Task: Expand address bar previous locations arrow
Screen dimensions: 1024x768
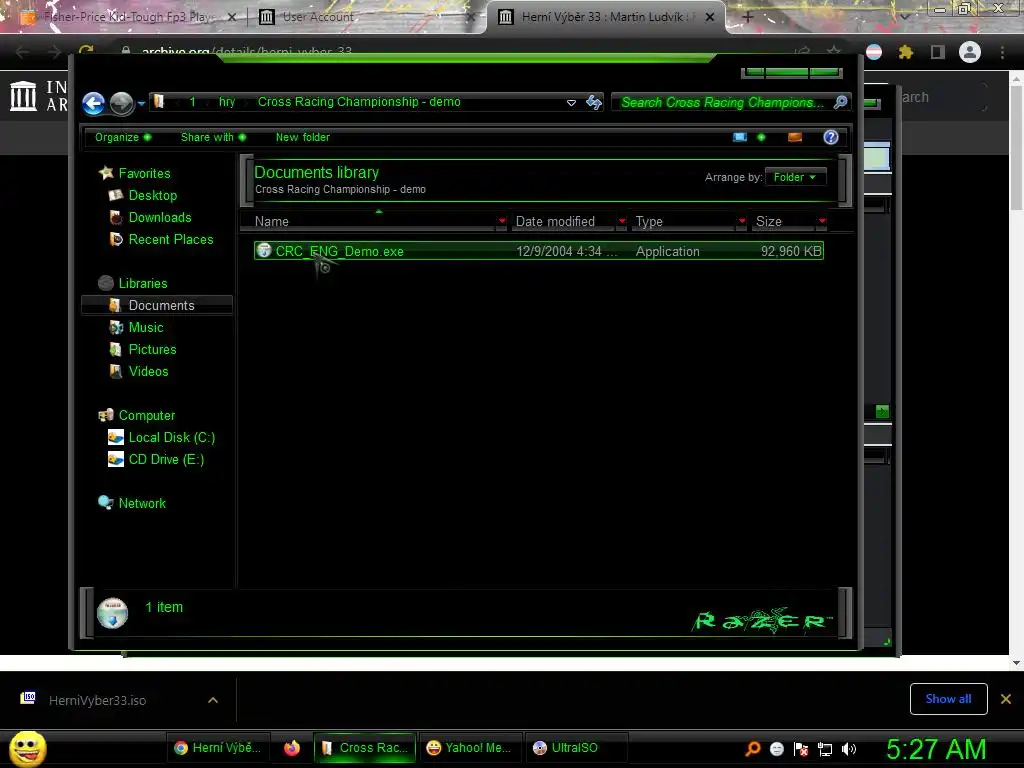Action: (x=571, y=103)
